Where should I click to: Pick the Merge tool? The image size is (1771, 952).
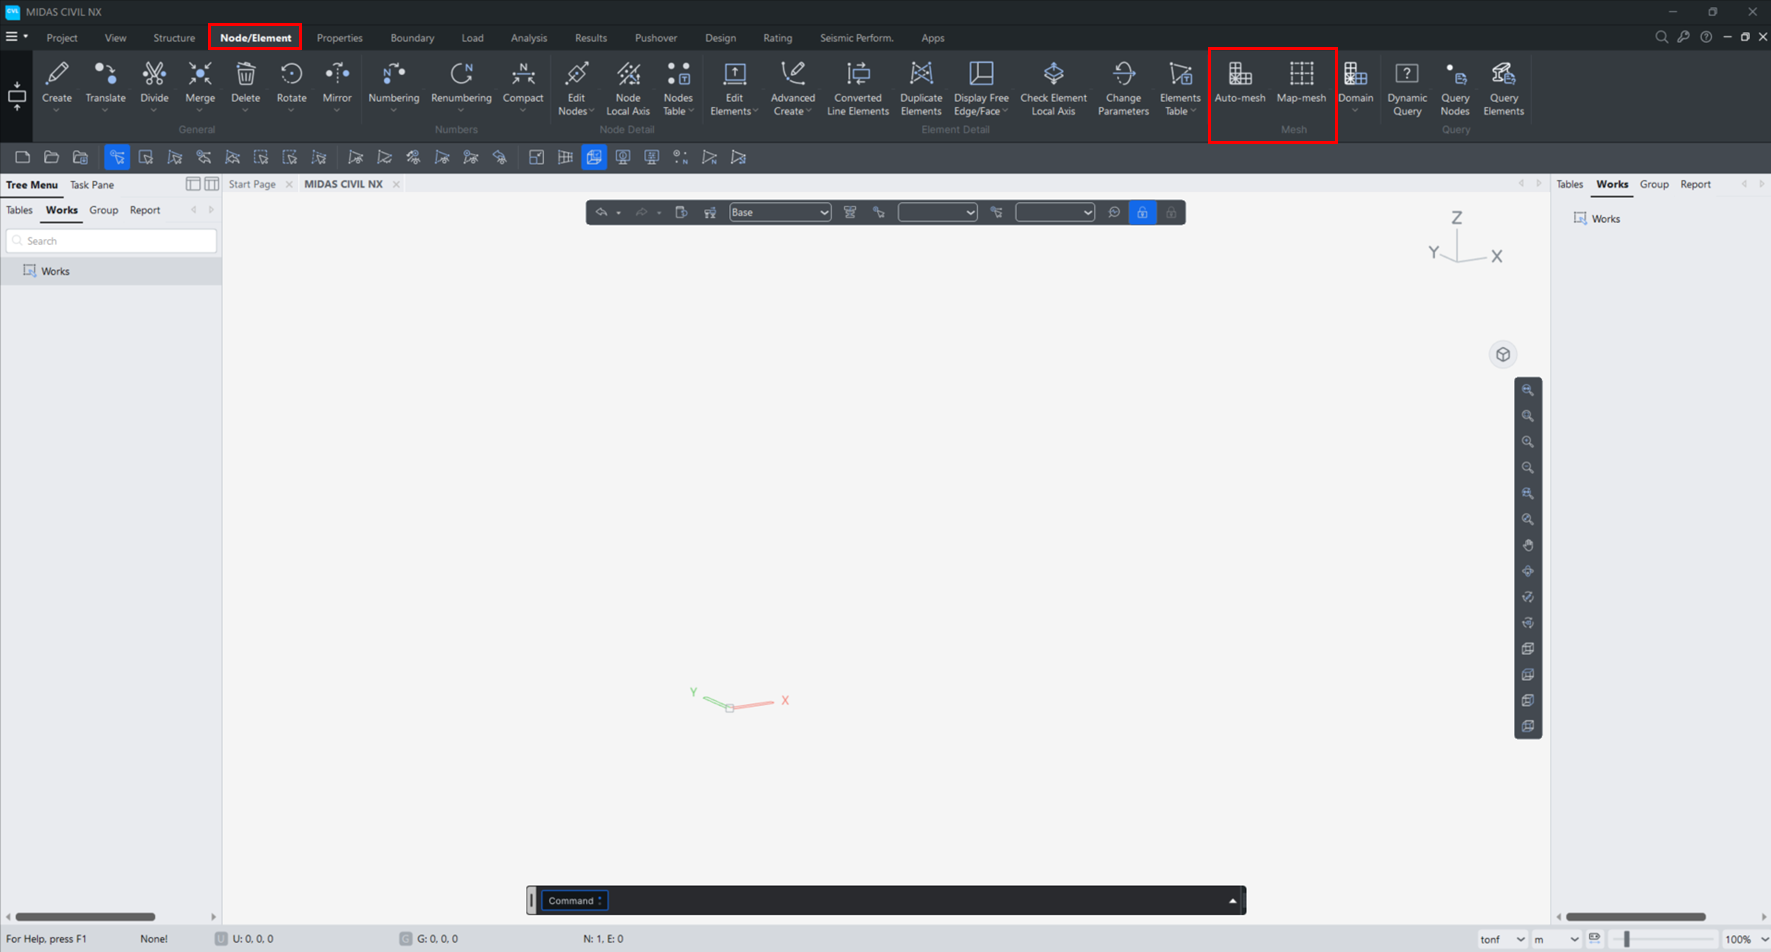(x=200, y=82)
